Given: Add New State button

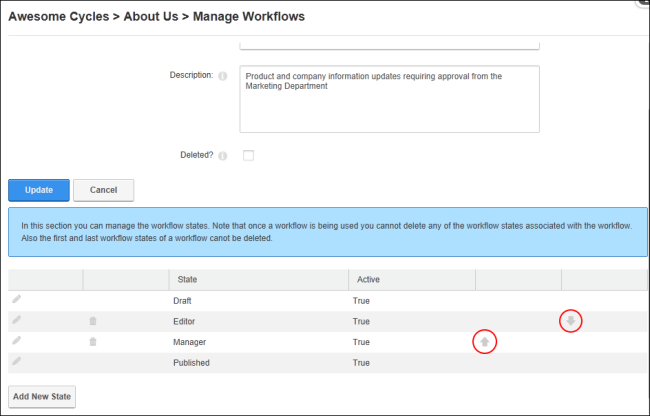Looking at the screenshot, I should (x=42, y=397).
